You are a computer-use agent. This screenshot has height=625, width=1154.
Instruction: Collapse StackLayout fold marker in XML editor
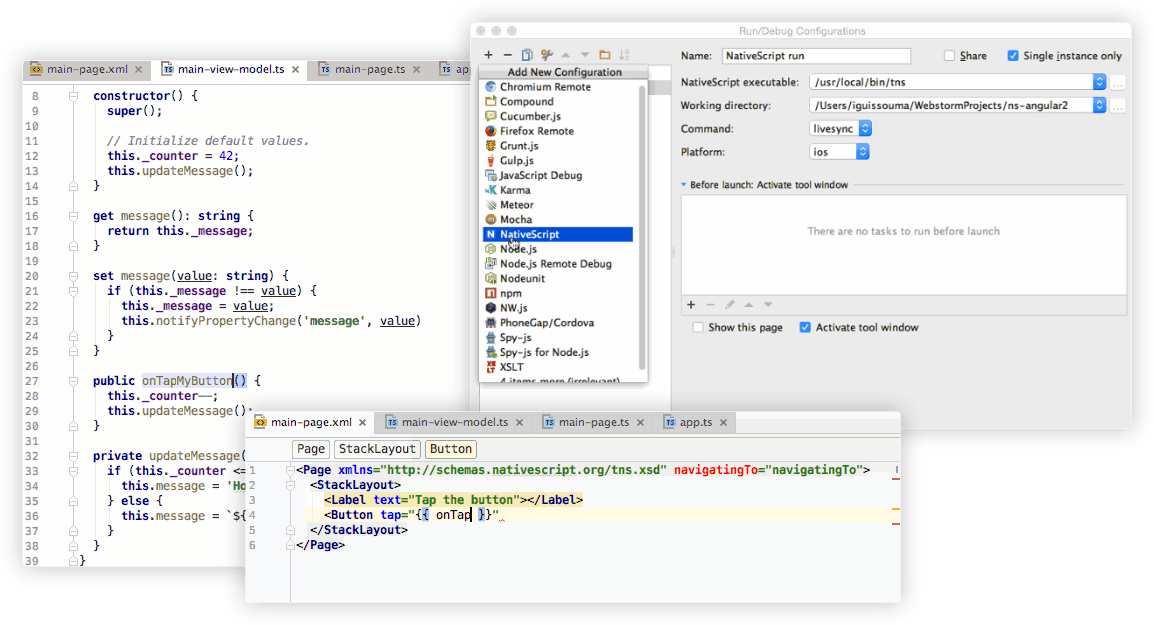tap(291, 485)
